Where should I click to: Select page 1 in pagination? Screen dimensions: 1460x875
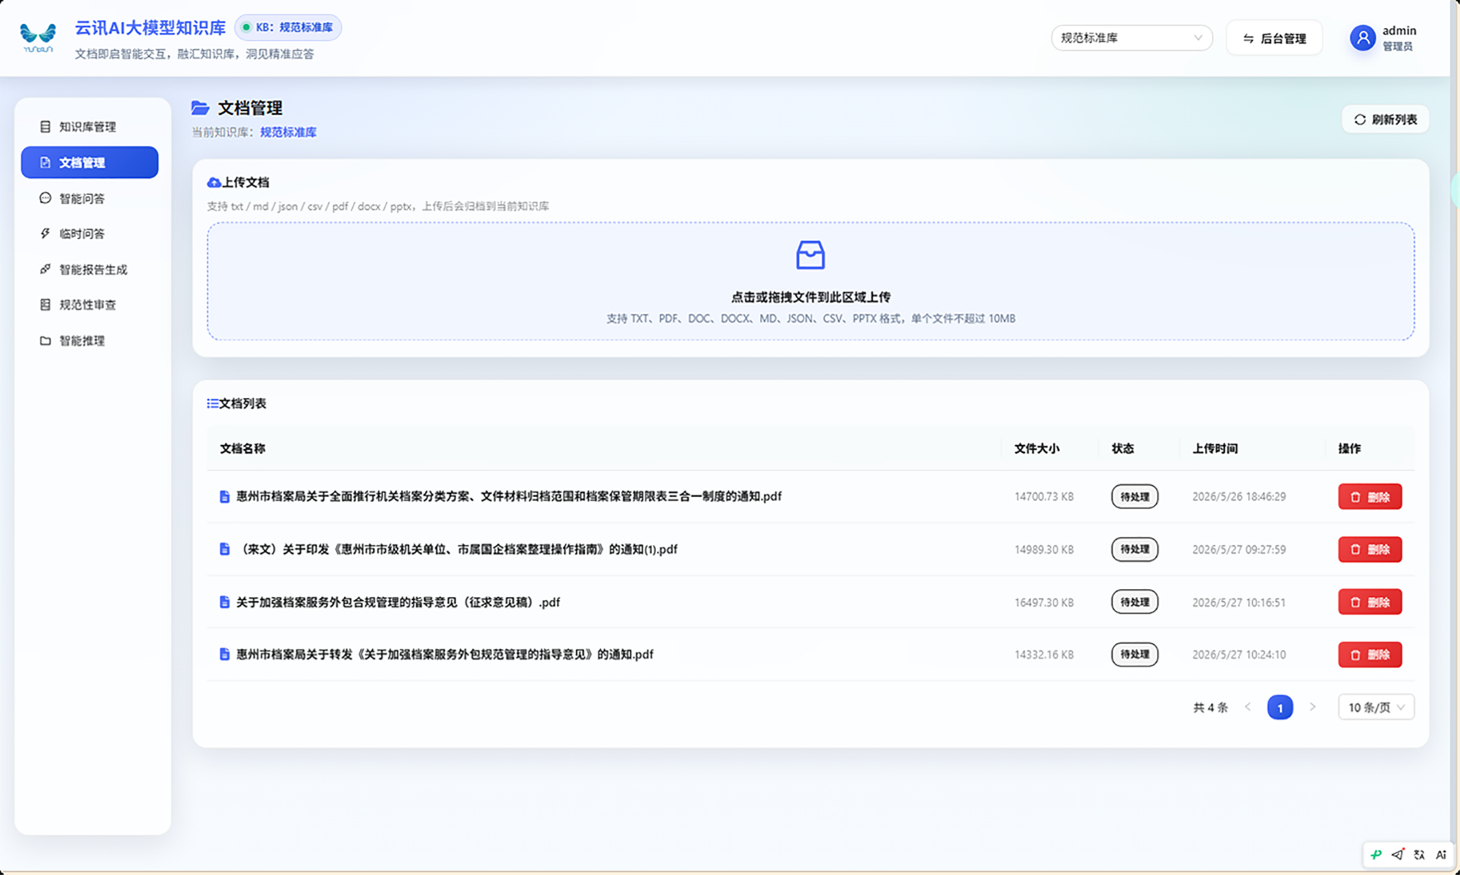1280,707
